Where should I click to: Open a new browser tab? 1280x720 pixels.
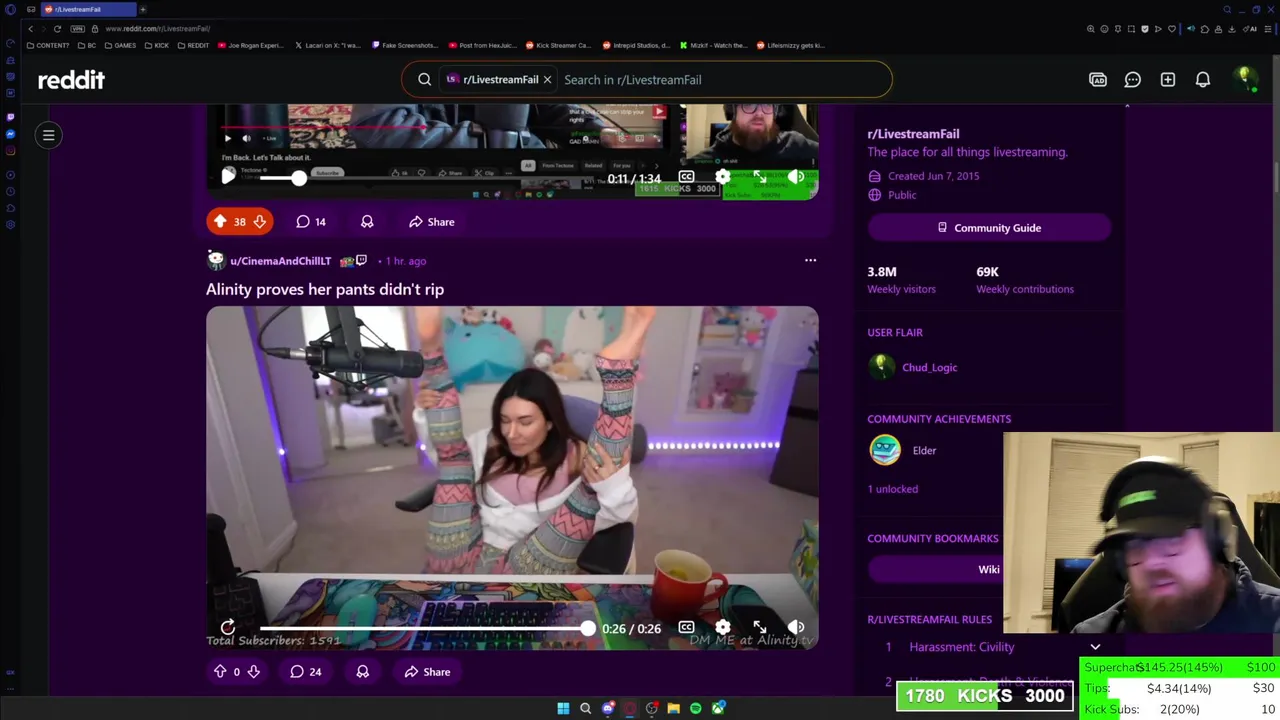pos(143,9)
